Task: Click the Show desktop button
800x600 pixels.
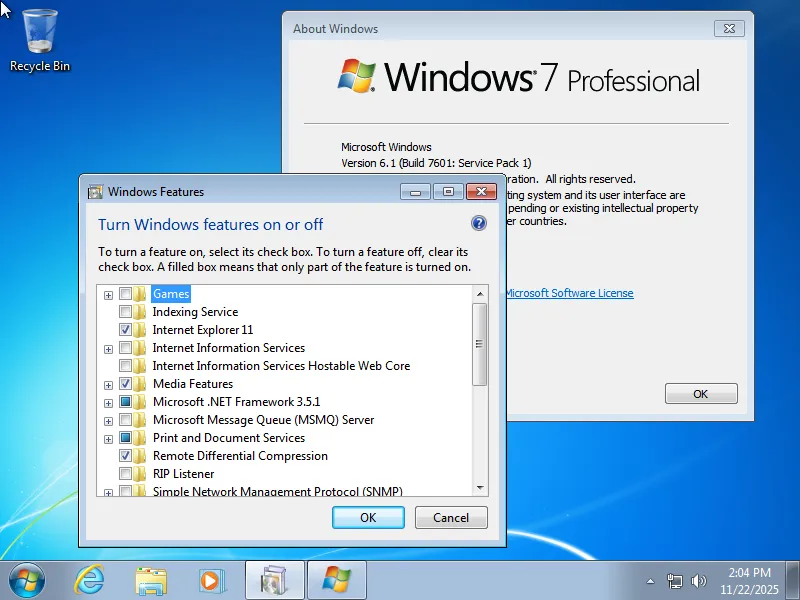Action: [x=793, y=581]
